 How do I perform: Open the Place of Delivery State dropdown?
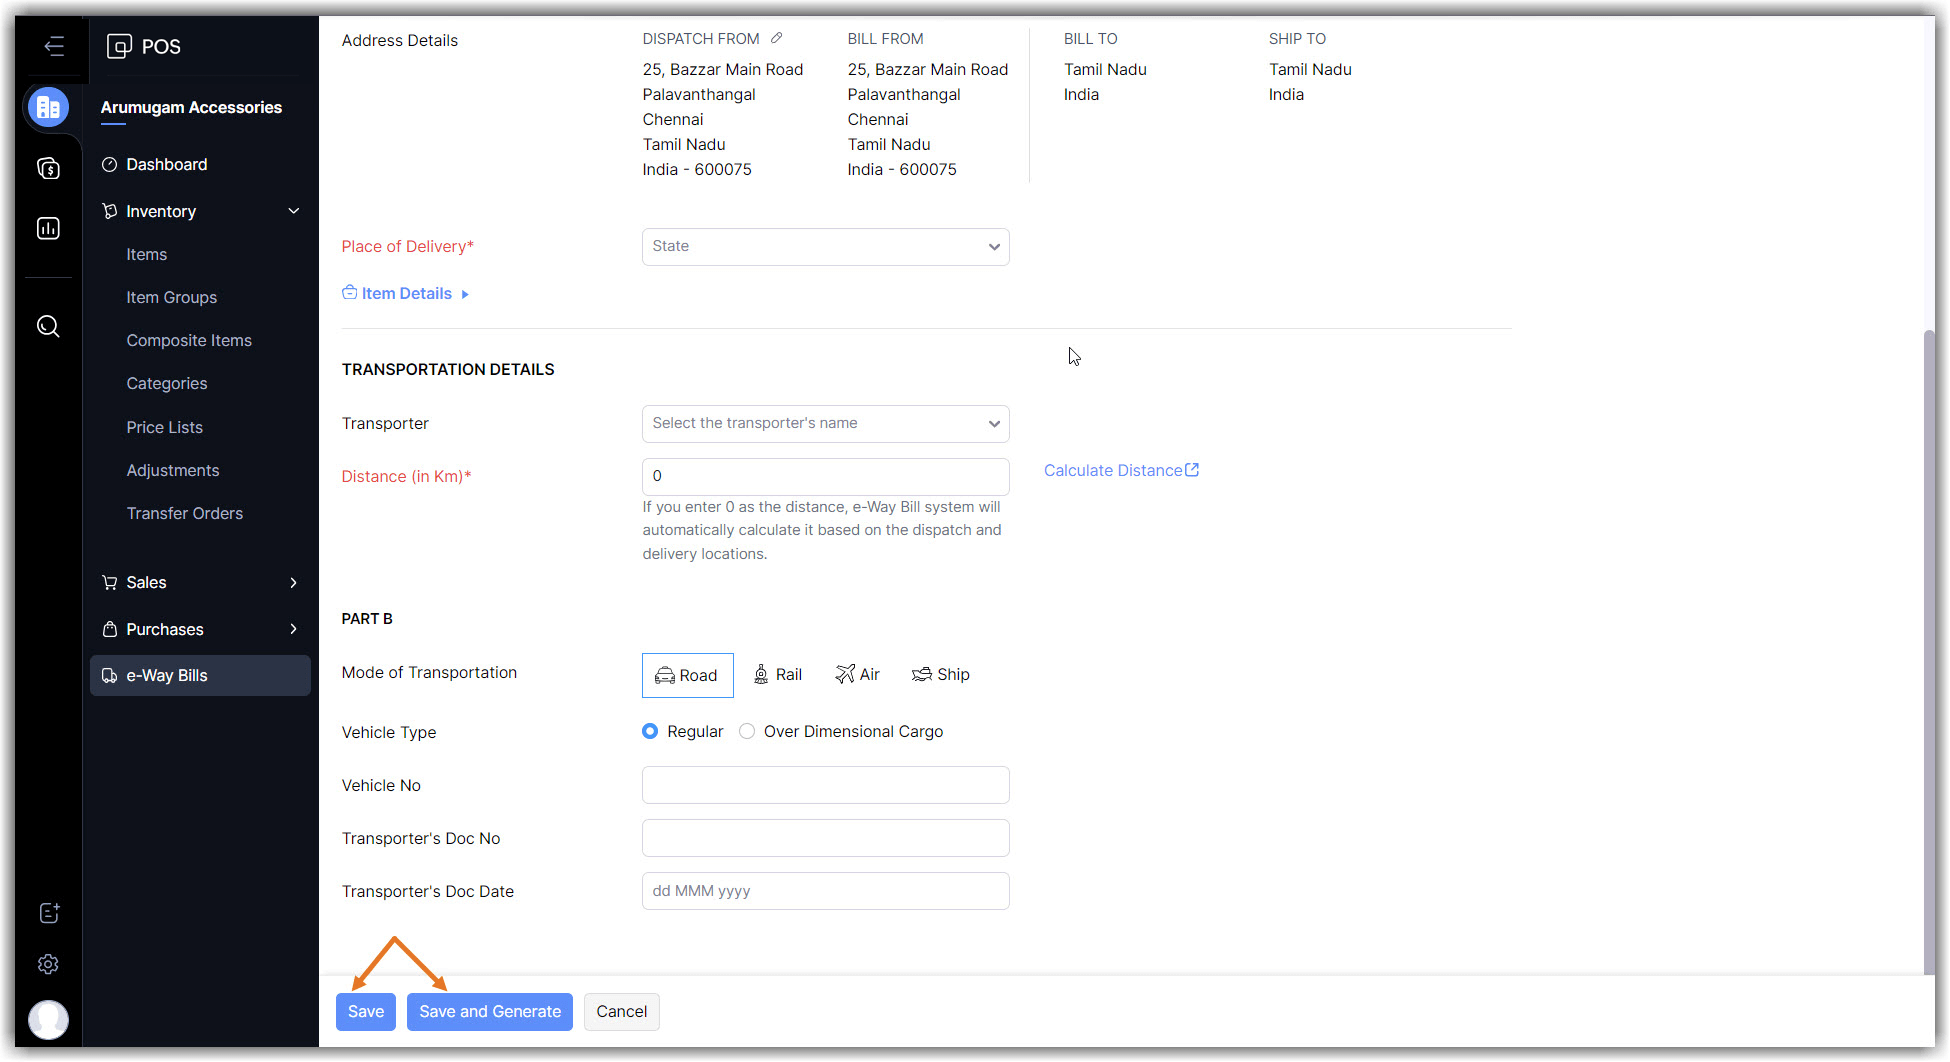(825, 247)
